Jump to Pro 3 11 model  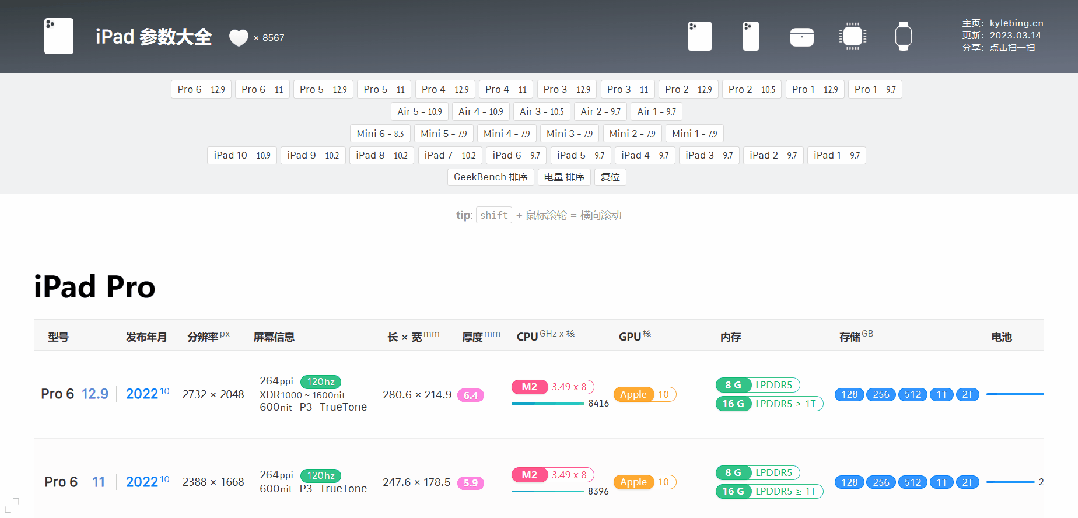(x=627, y=89)
